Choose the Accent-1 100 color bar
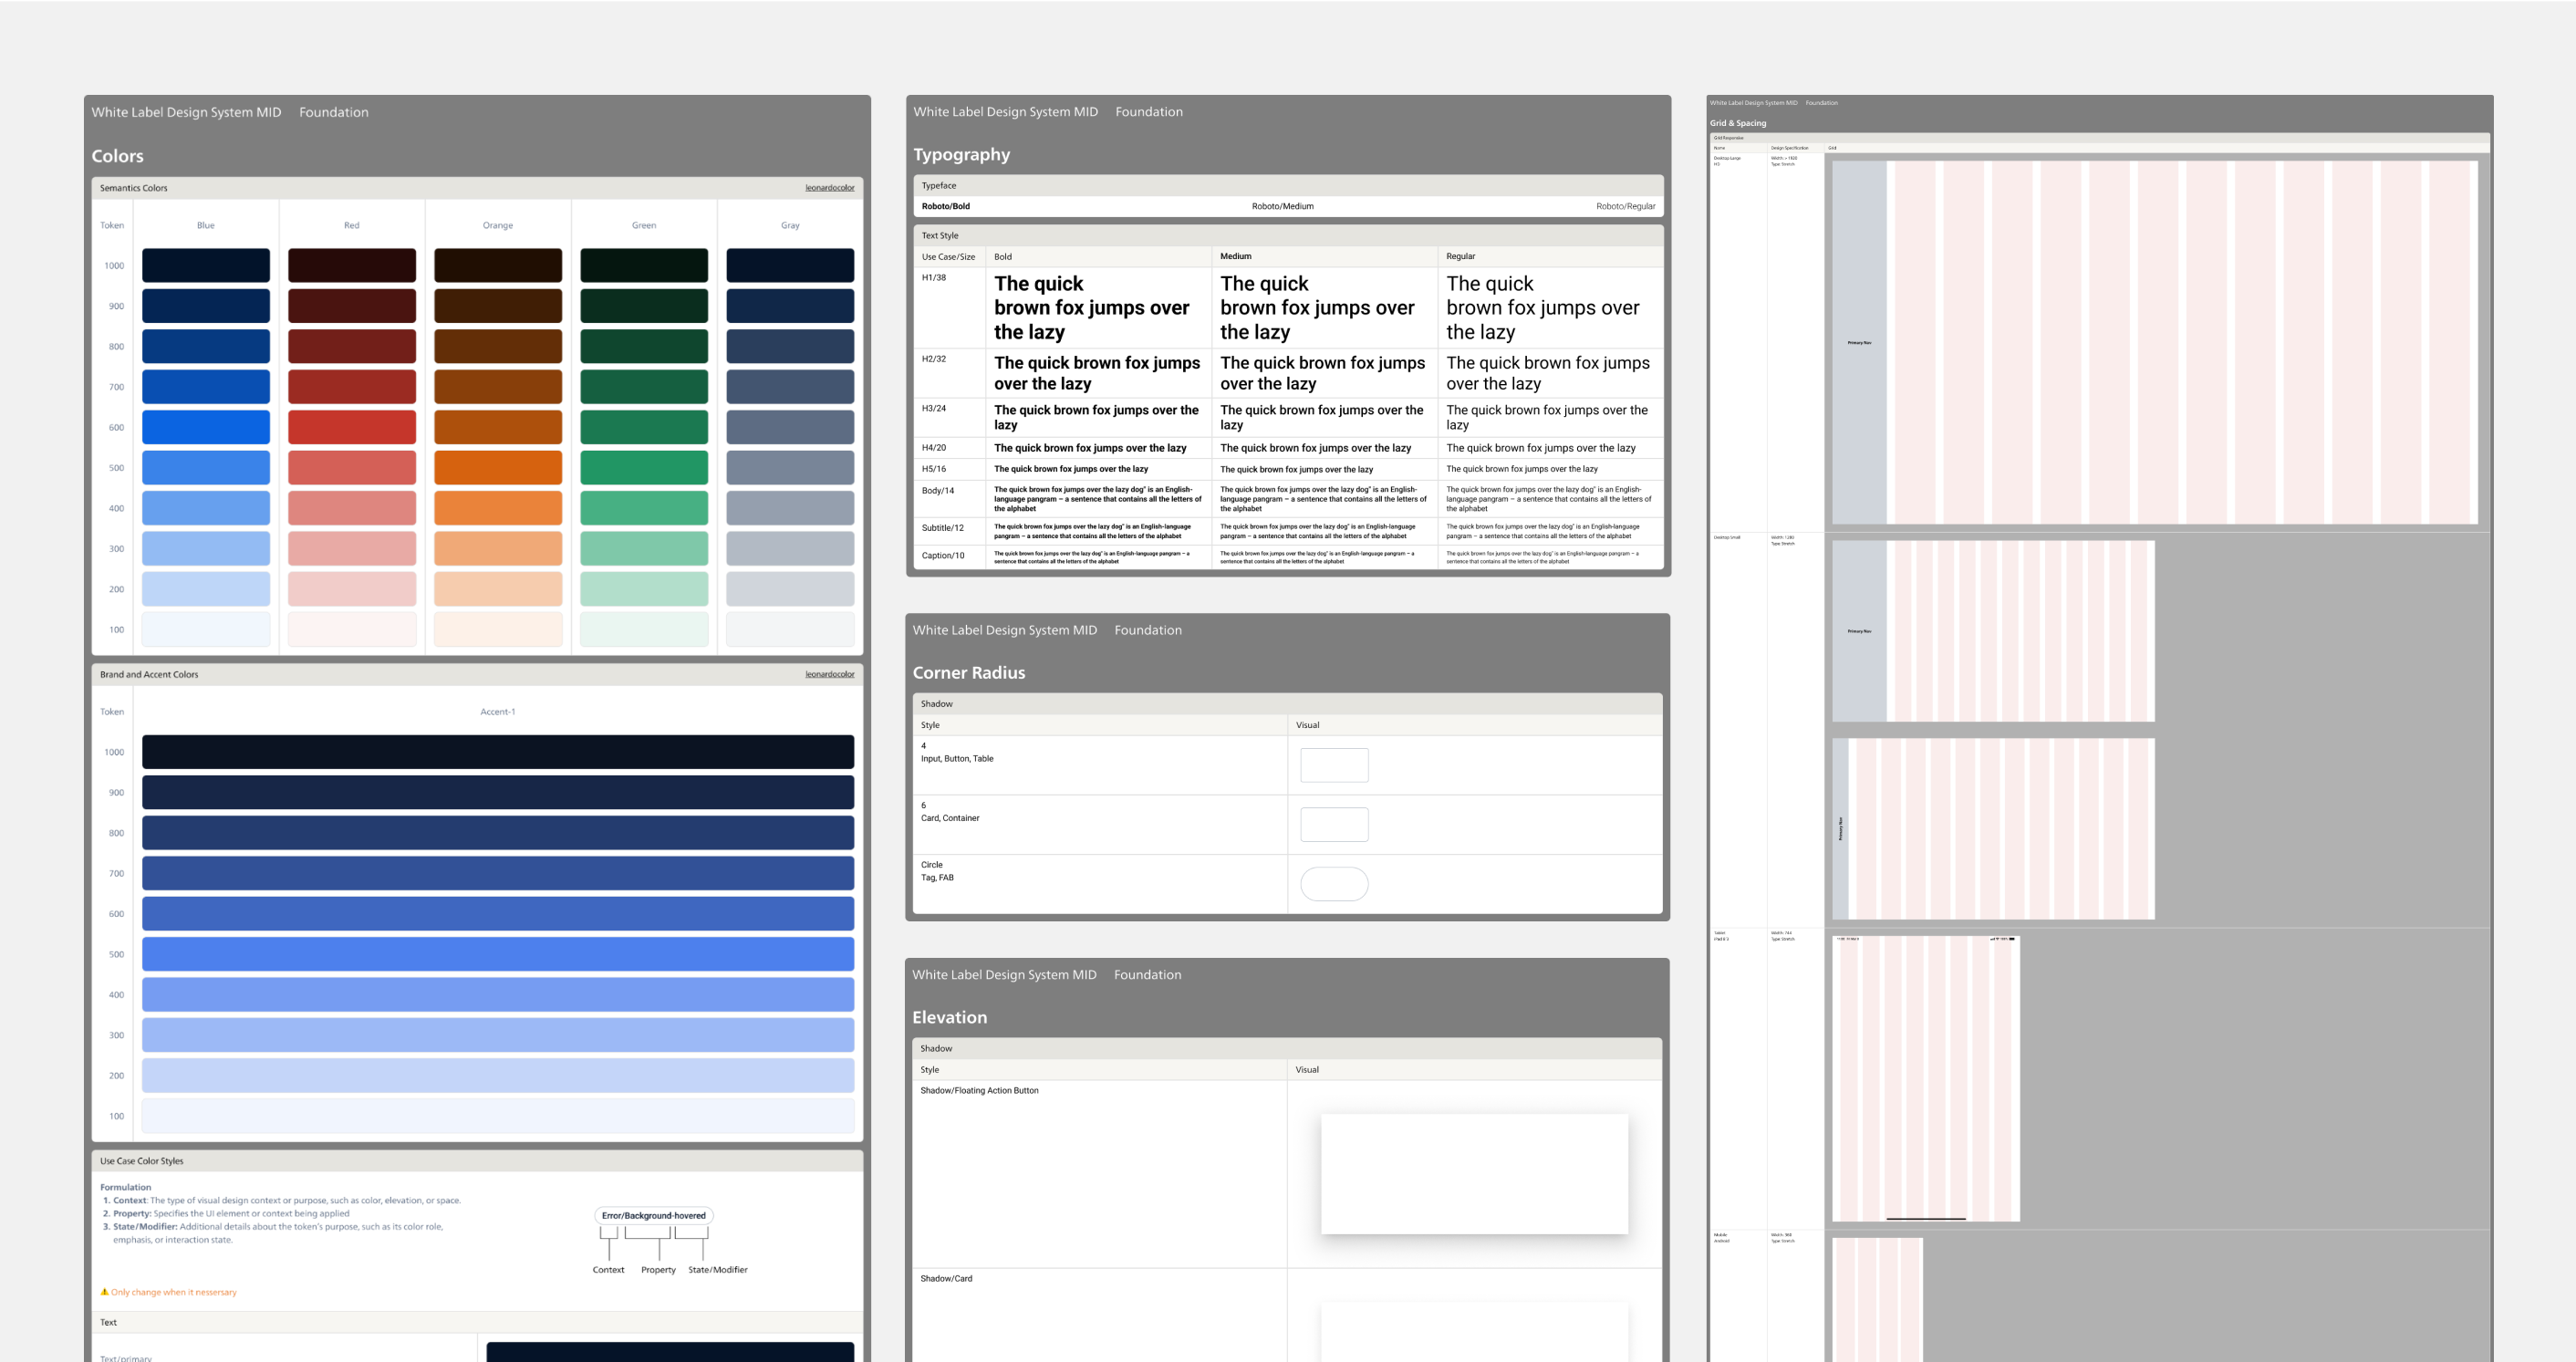Viewport: 2576px width, 1362px height. [498, 1116]
